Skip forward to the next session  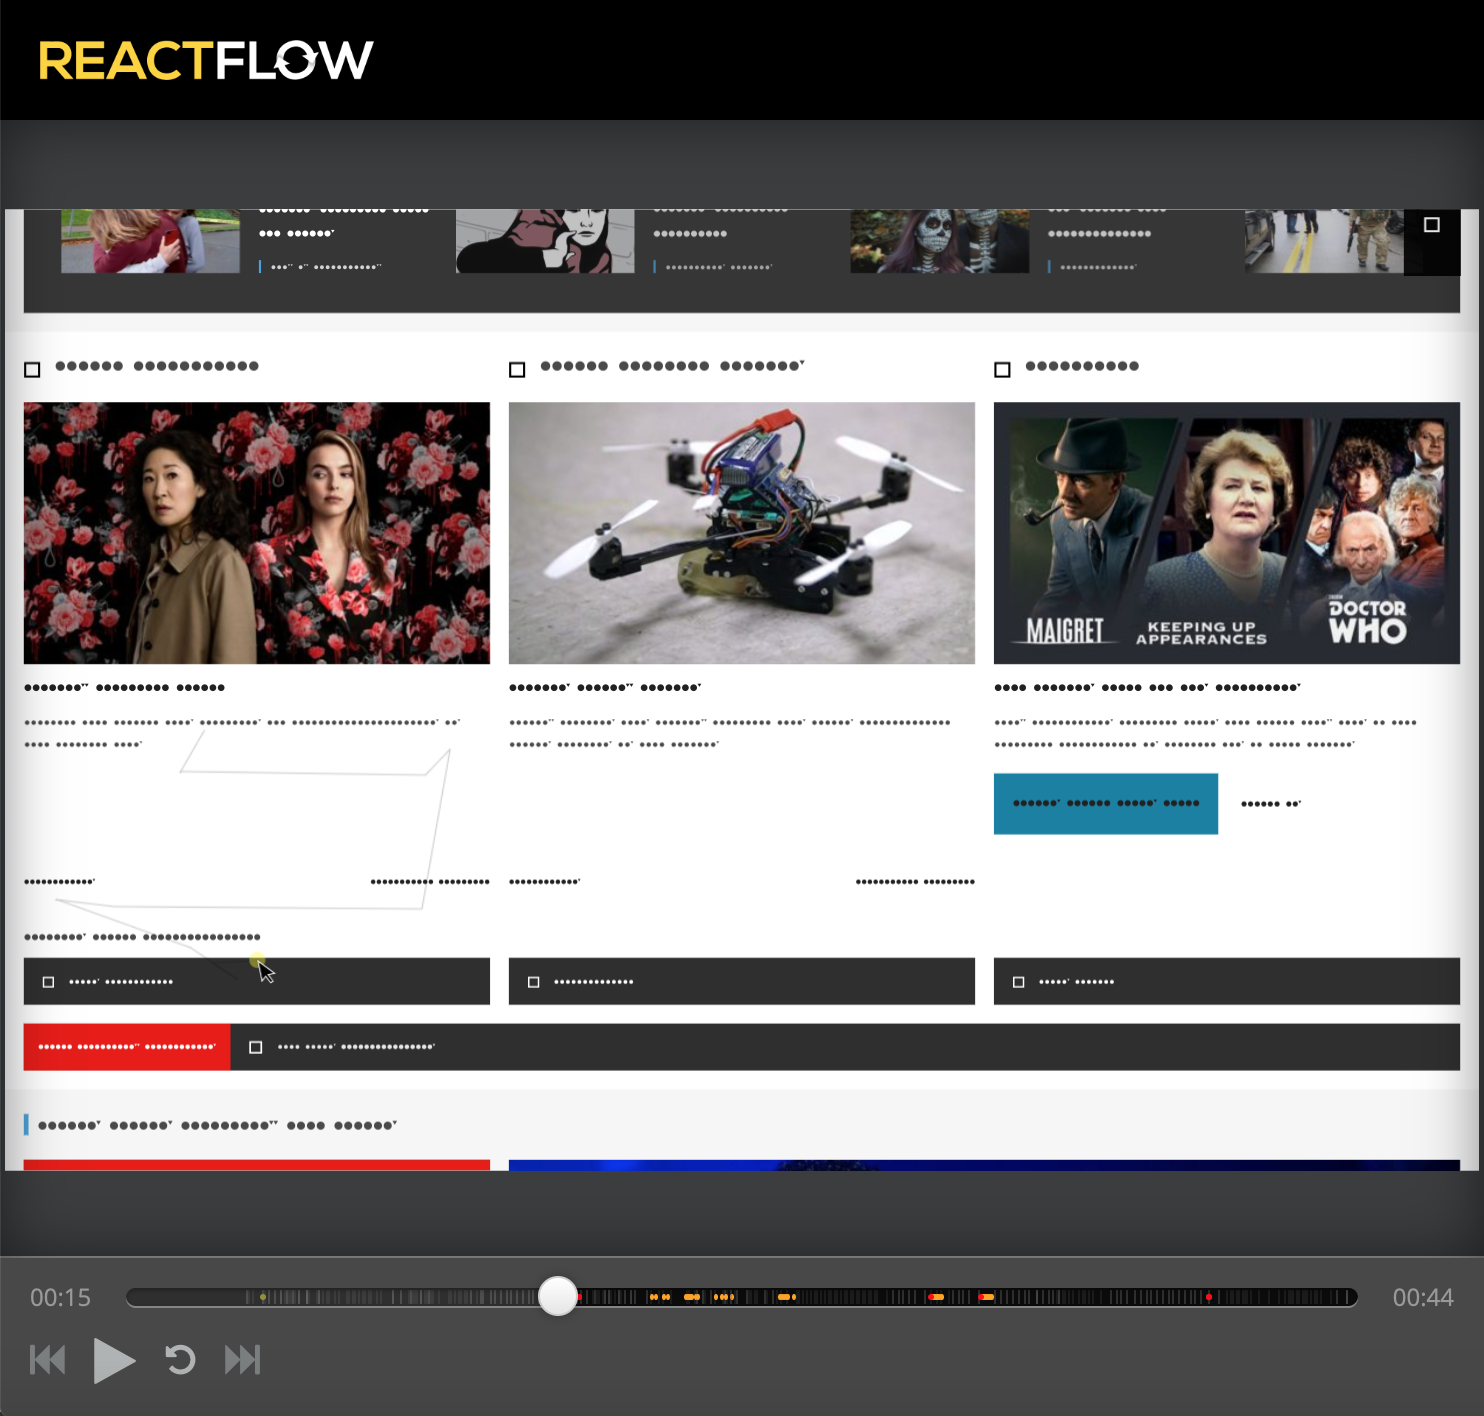tap(243, 1360)
